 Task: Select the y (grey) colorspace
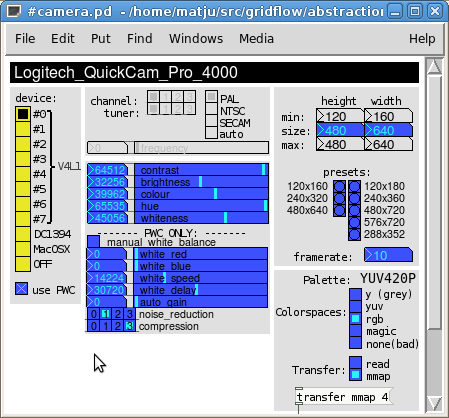355,294
